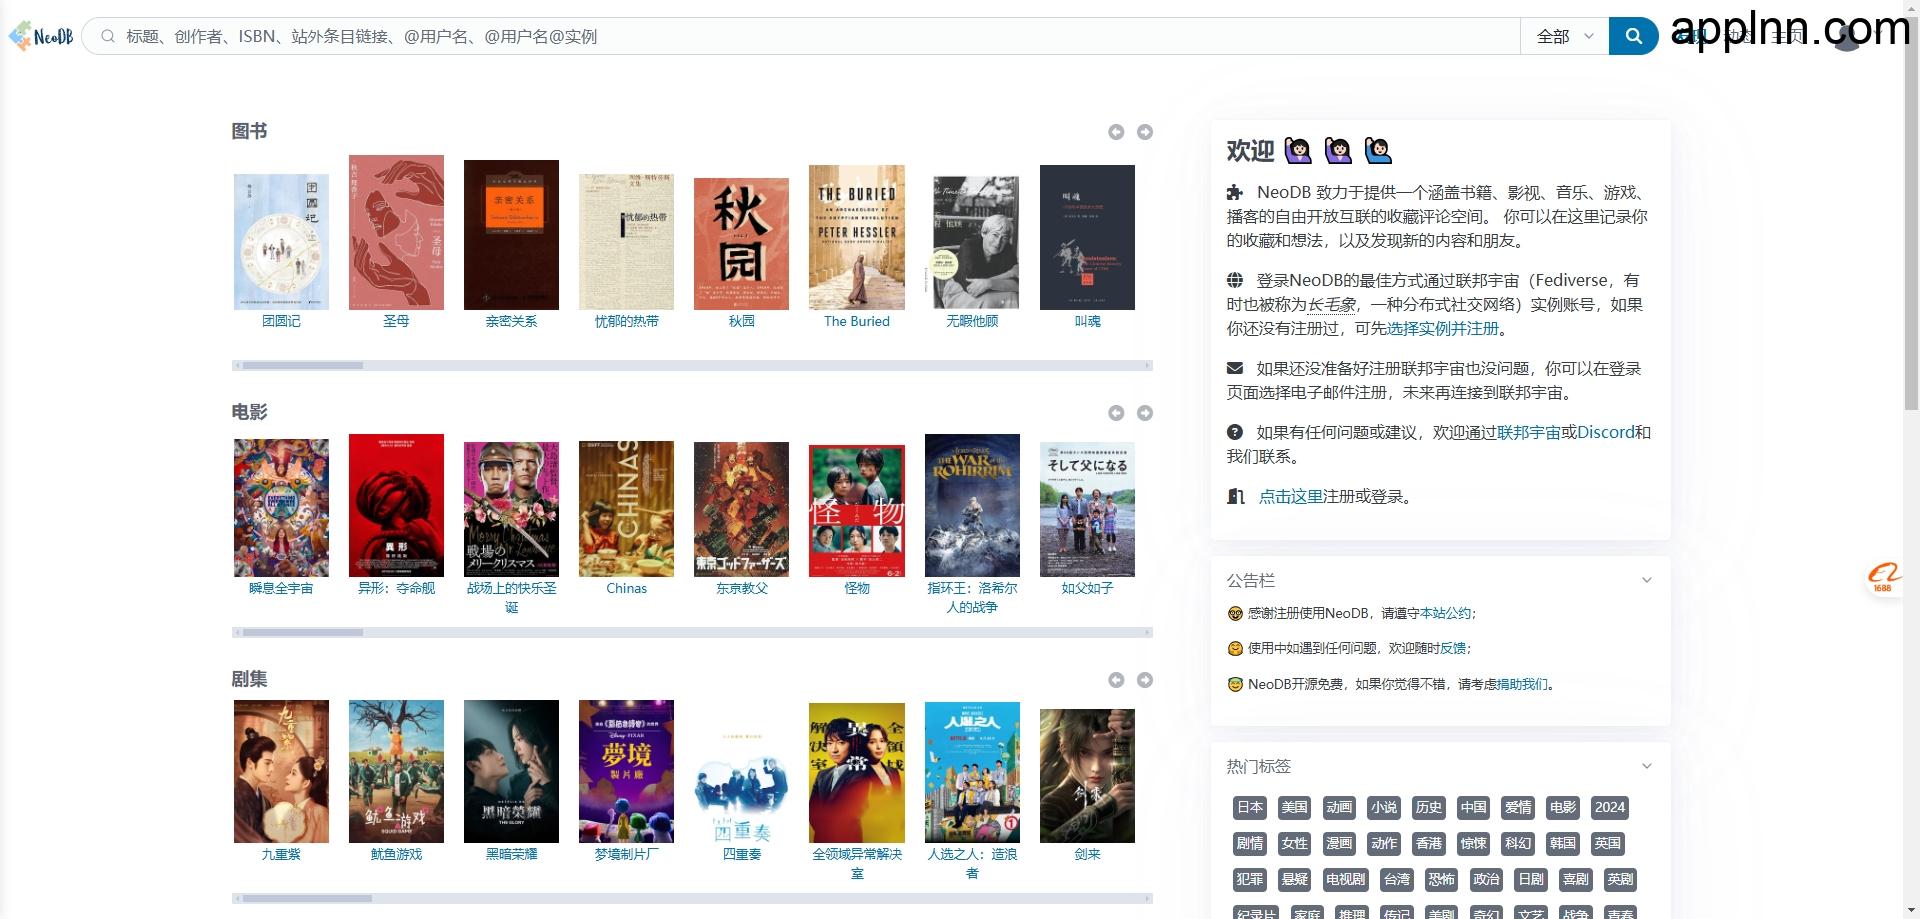Show previous items in 剧集 carousel
This screenshot has height=919, width=1920.
tap(1116, 680)
